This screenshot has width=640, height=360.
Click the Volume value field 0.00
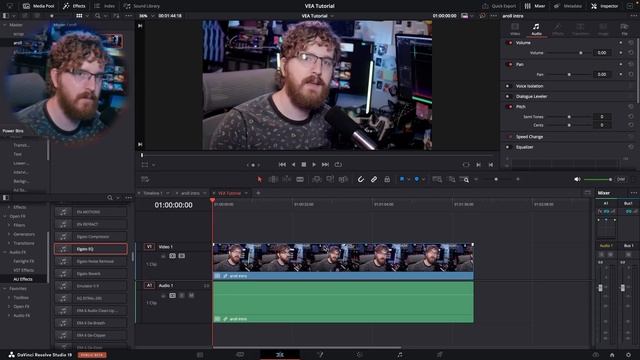tap(602, 53)
